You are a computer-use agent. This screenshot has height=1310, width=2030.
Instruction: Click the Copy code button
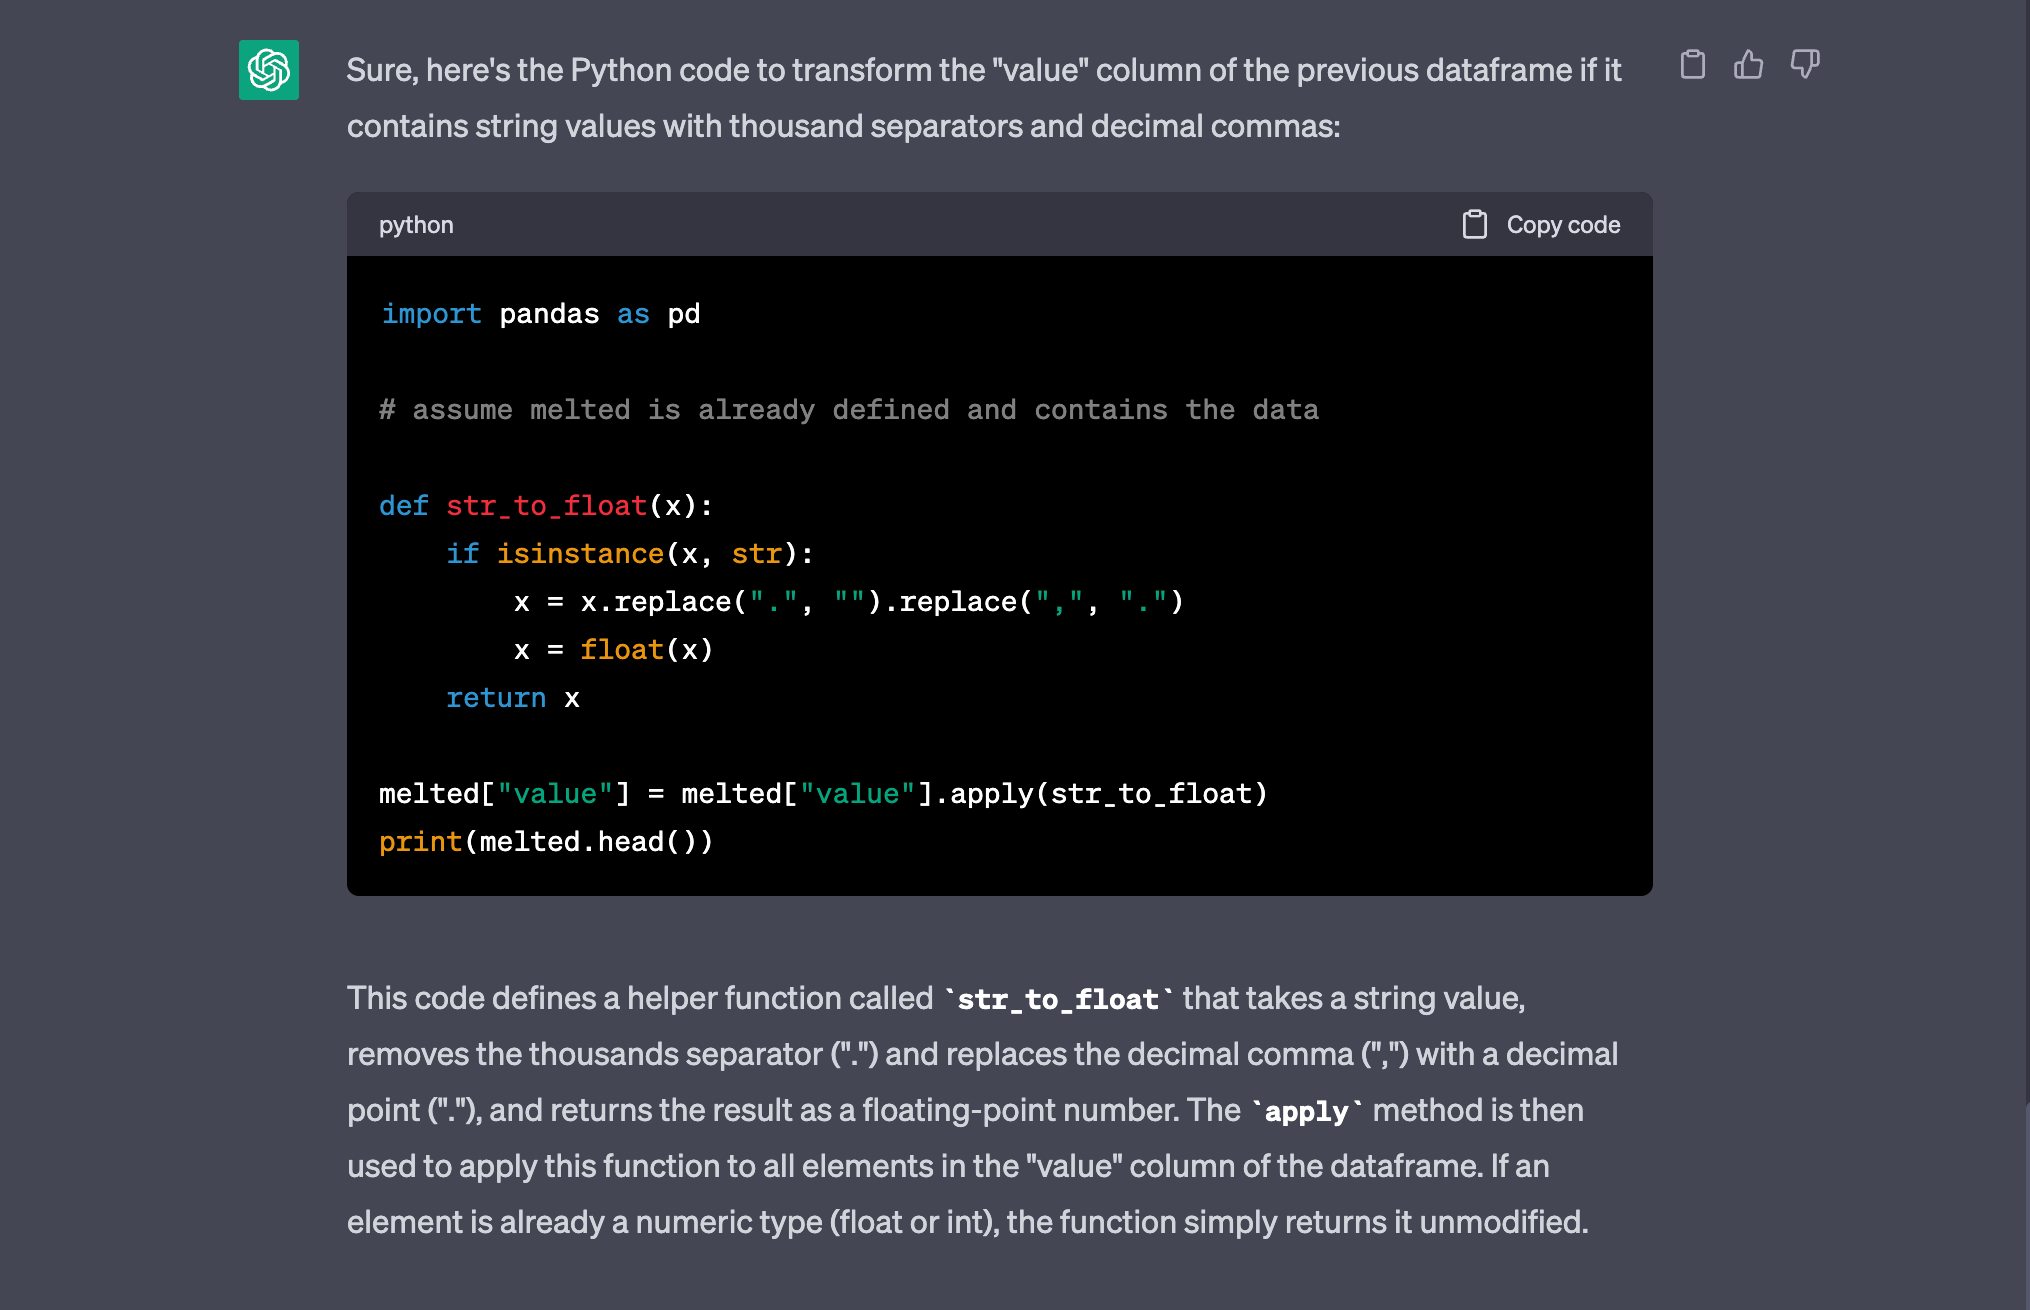coord(1541,225)
